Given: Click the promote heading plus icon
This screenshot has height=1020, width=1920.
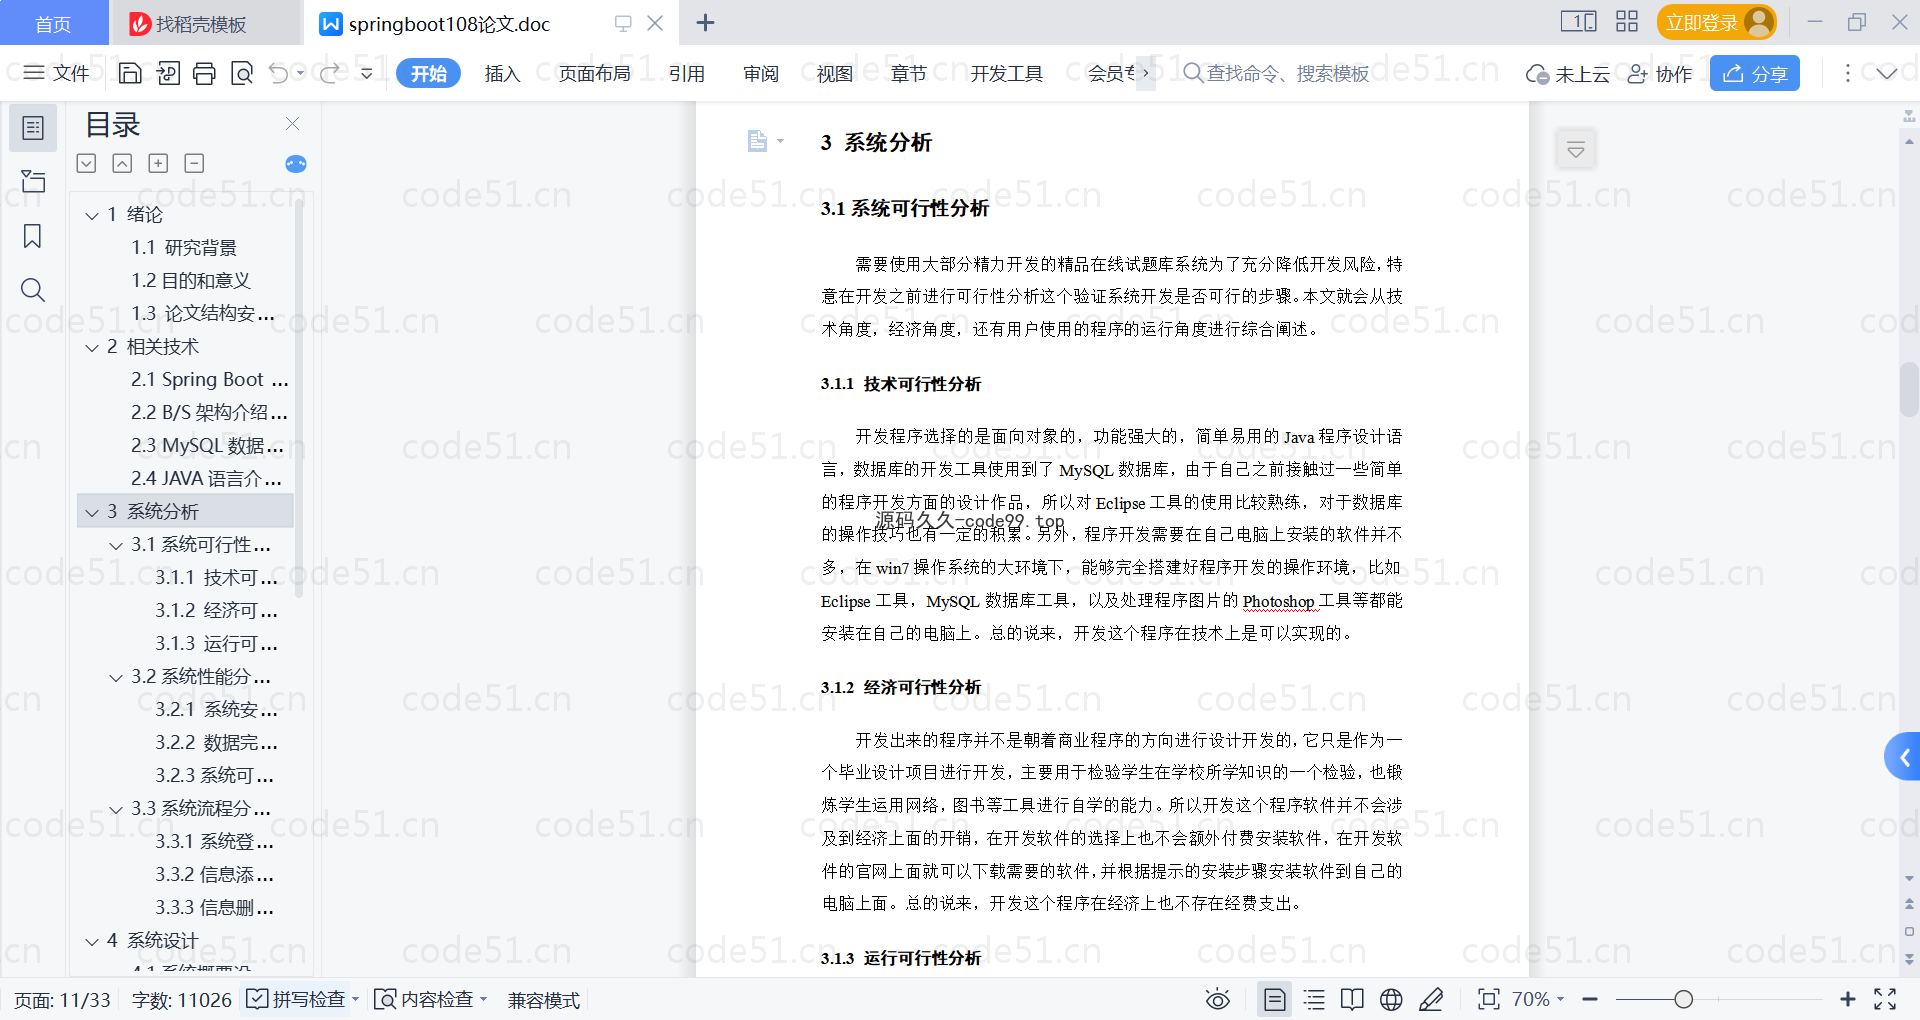Looking at the screenshot, I should (x=158, y=163).
